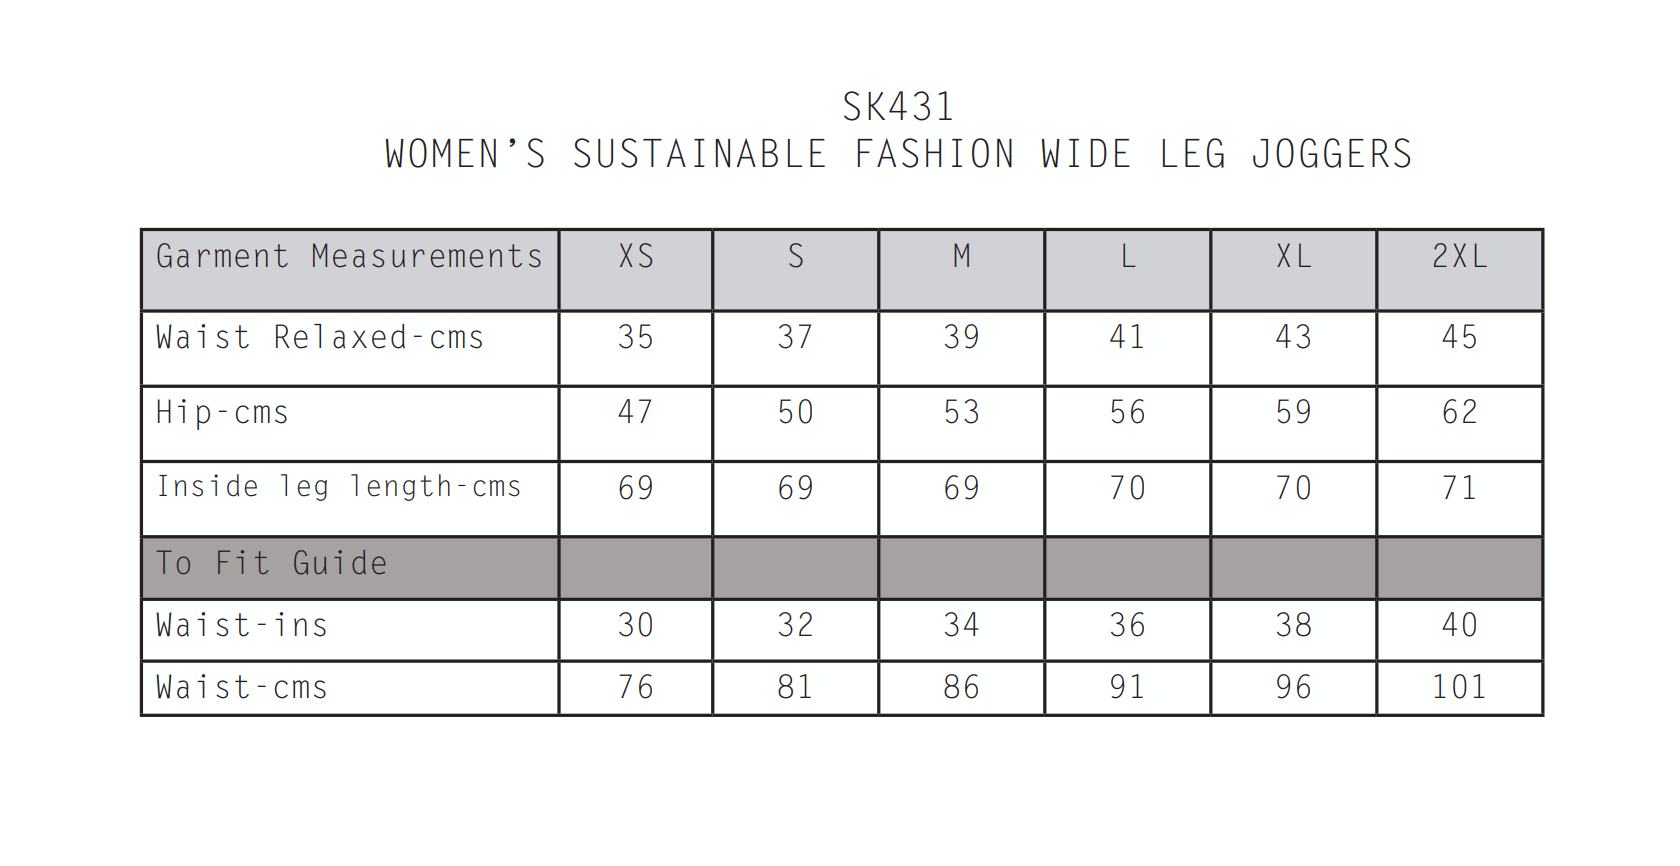Click the Women's Sustainable Fashion Wide Leg Joggers heading
Screen dimensions: 1680x866
[x=898, y=155]
